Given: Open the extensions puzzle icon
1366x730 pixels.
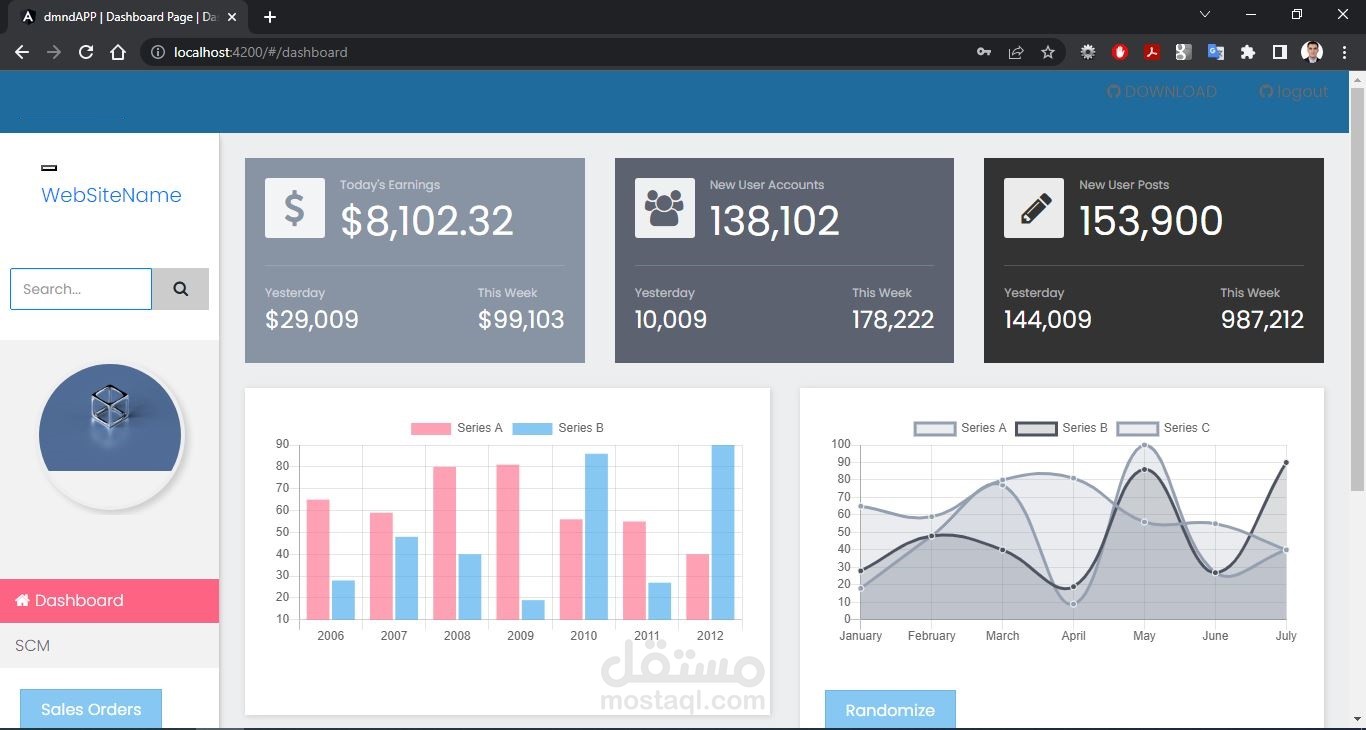Looking at the screenshot, I should (x=1248, y=52).
